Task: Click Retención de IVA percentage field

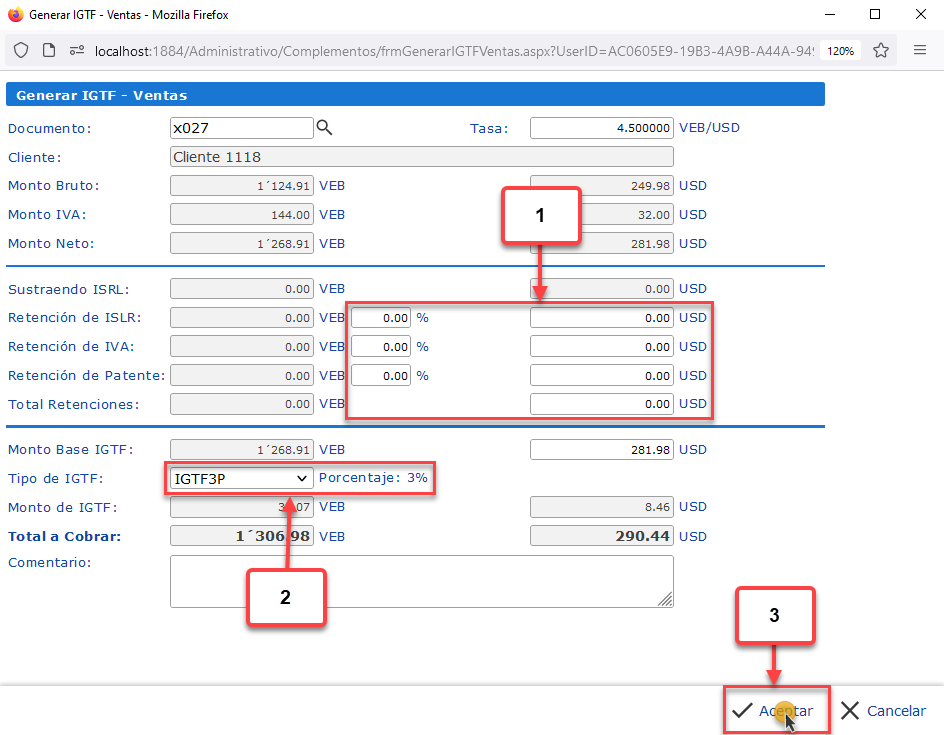Action: click(381, 347)
